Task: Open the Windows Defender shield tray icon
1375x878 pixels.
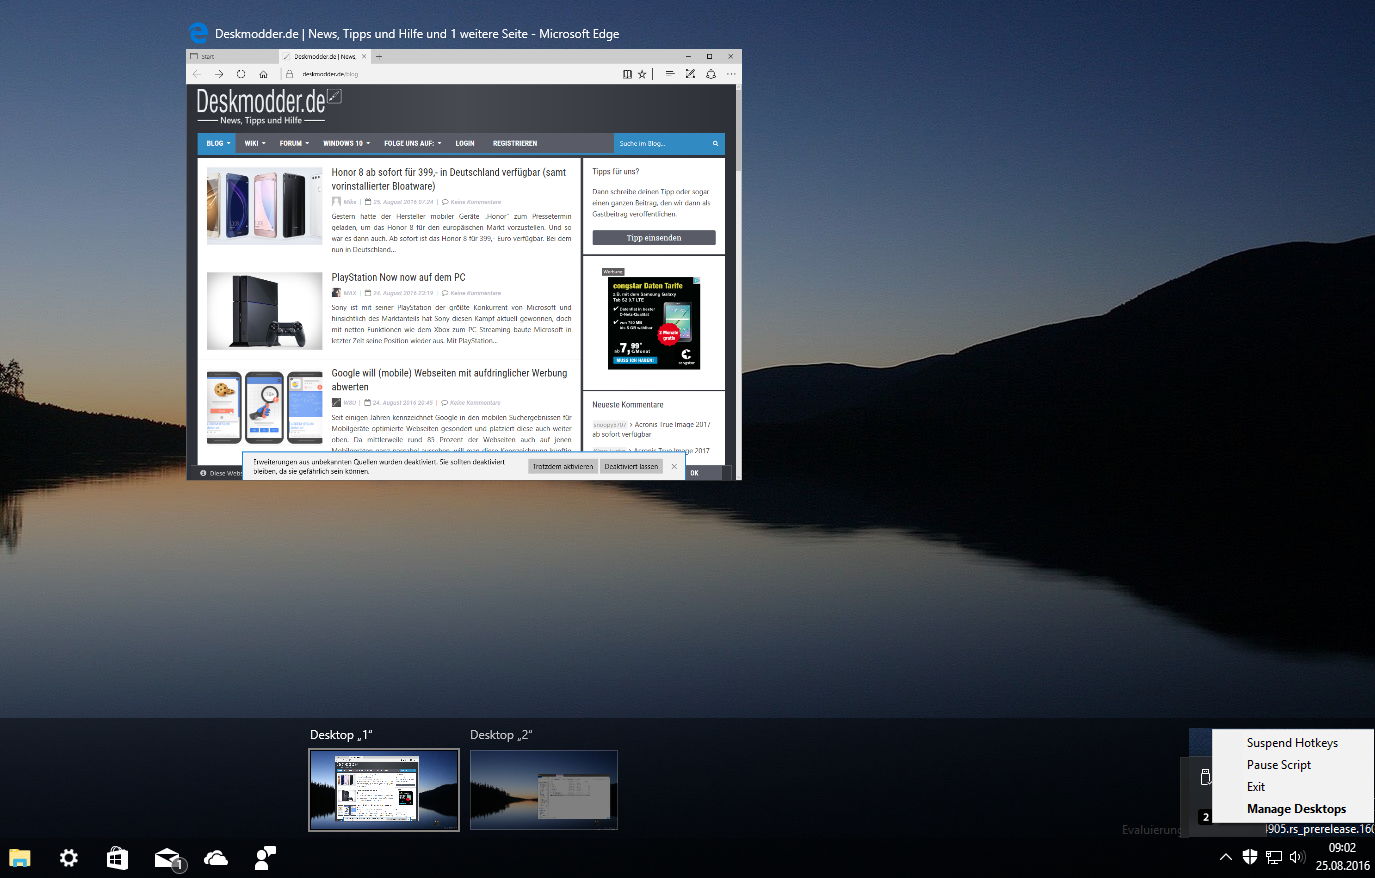Action: (x=1249, y=857)
